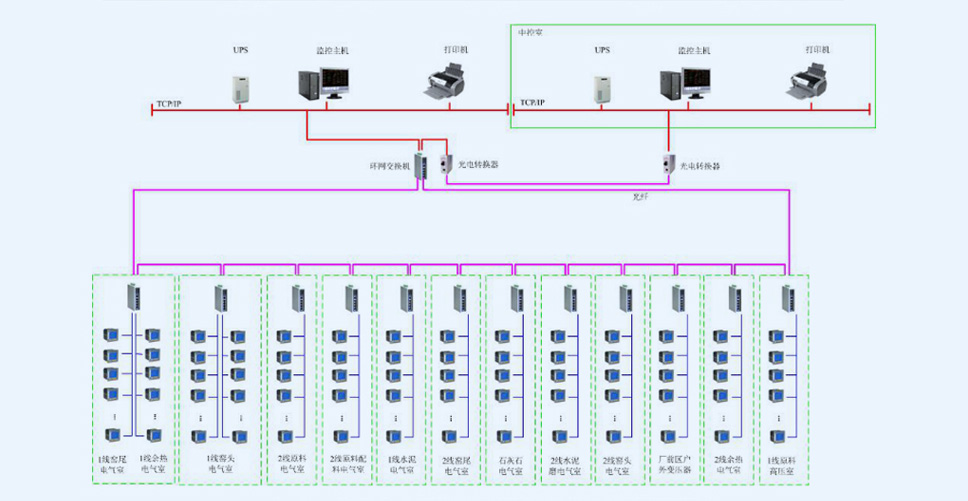The height and width of the screenshot is (501, 968).
Task: Select the switch in the 2线余热电气室
Action: [x=735, y=298]
